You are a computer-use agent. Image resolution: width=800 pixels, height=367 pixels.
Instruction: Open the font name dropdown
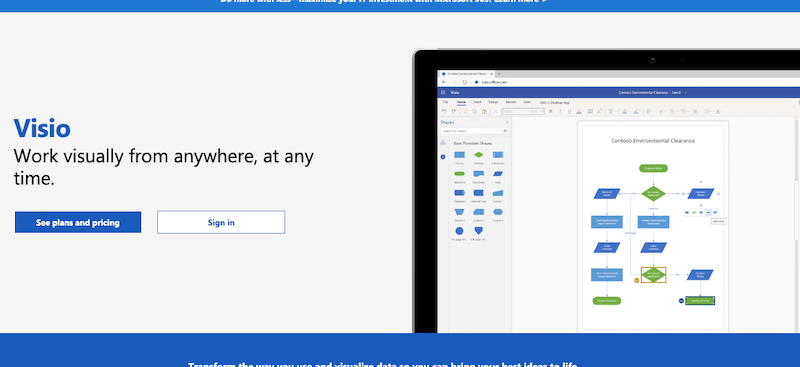[x=517, y=111]
